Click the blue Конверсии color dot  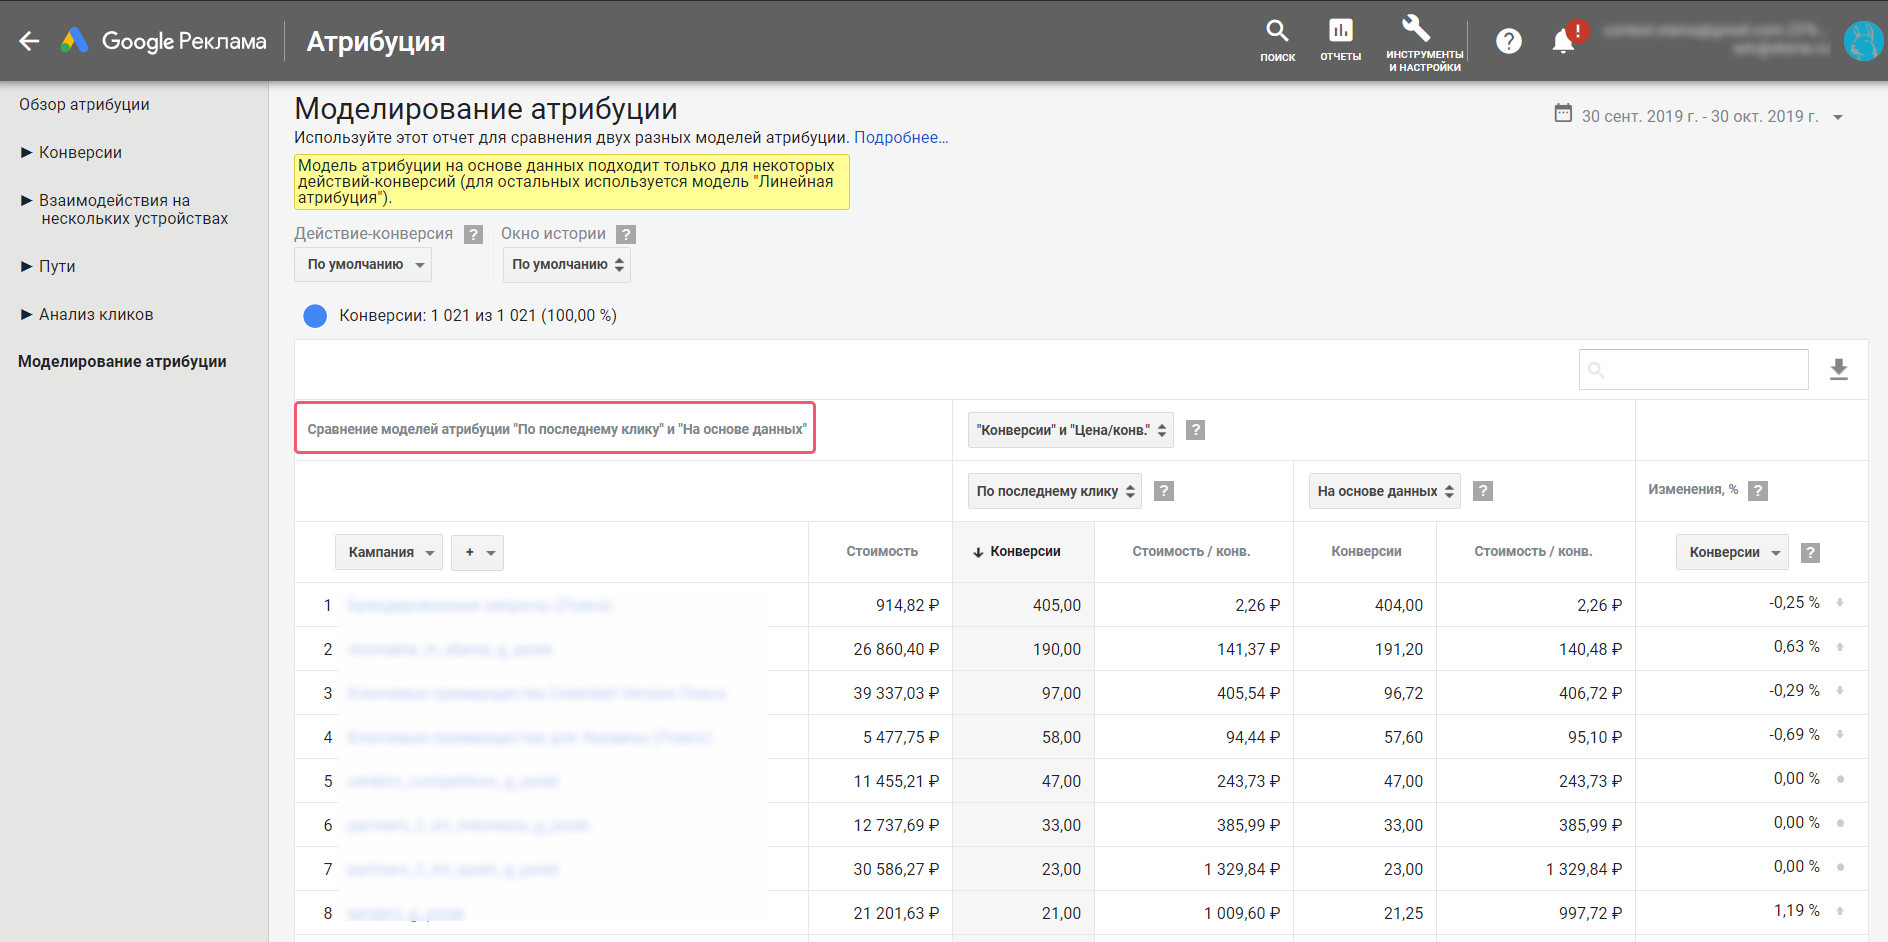click(315, 316)
